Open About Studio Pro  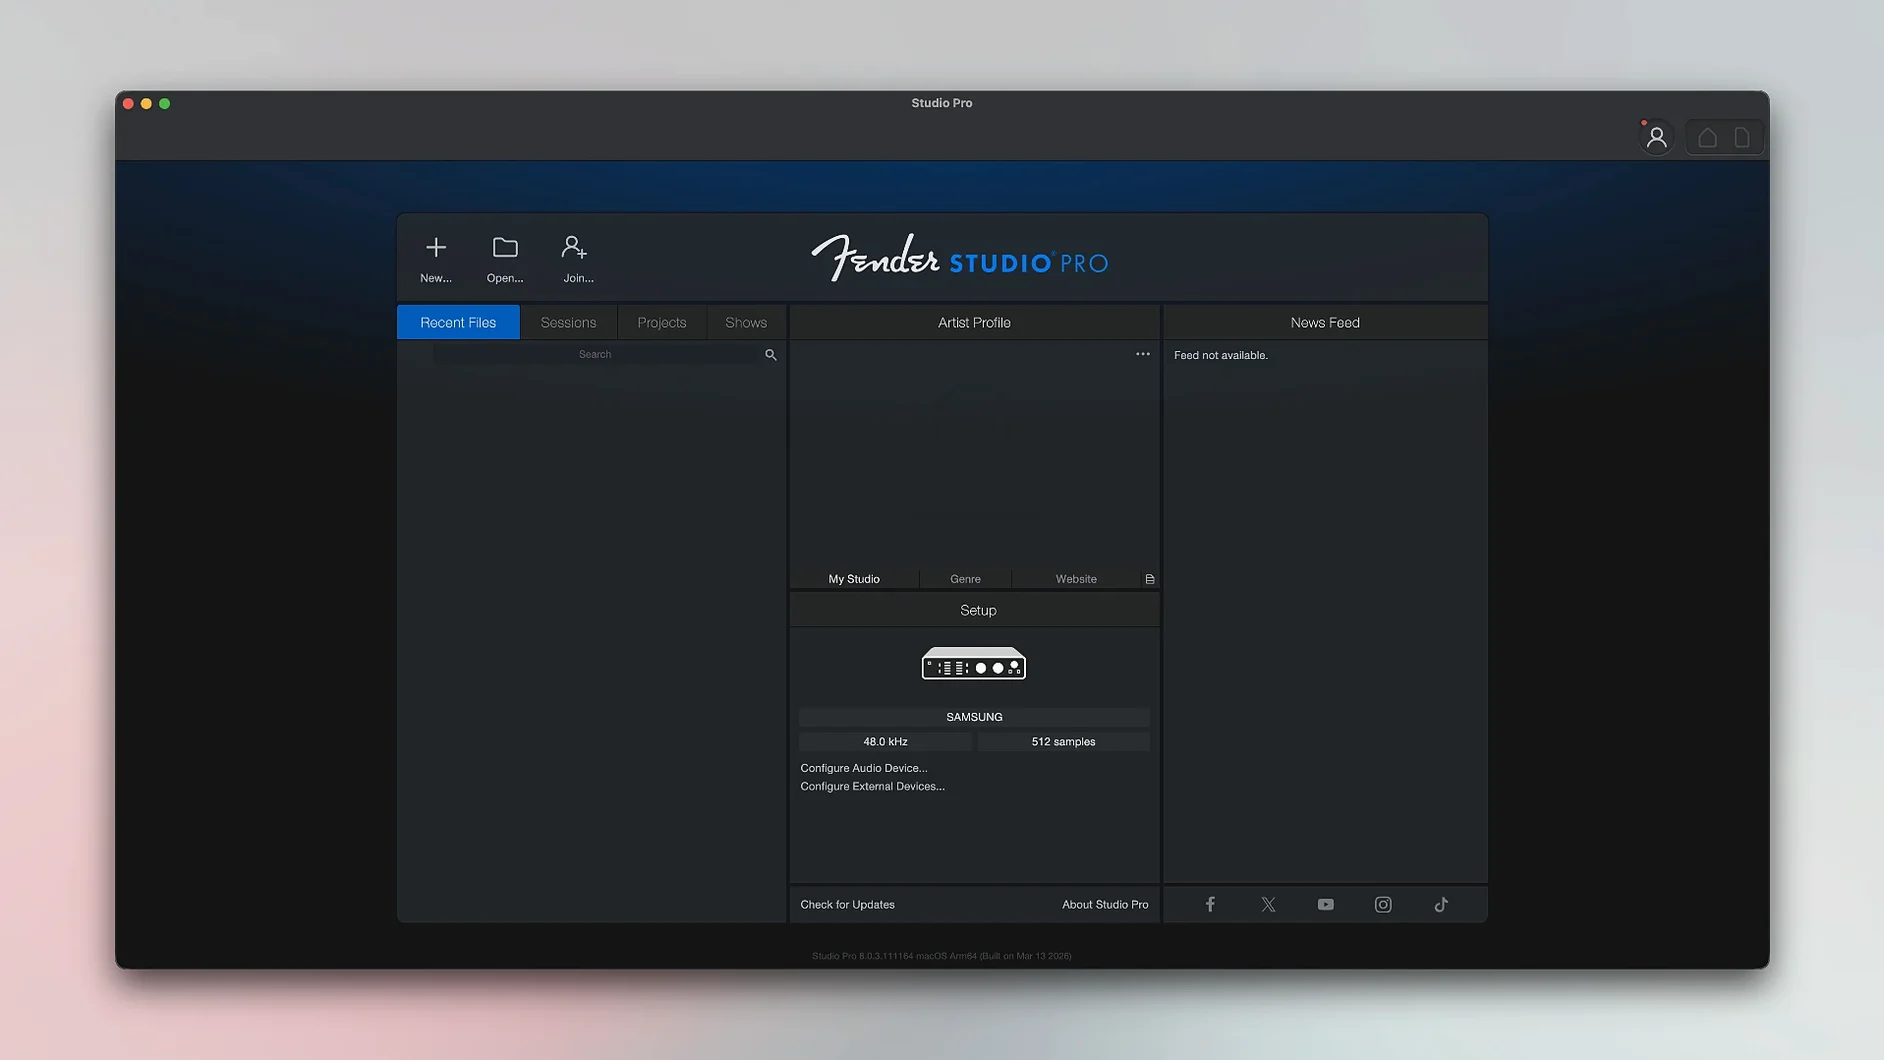1104,904
